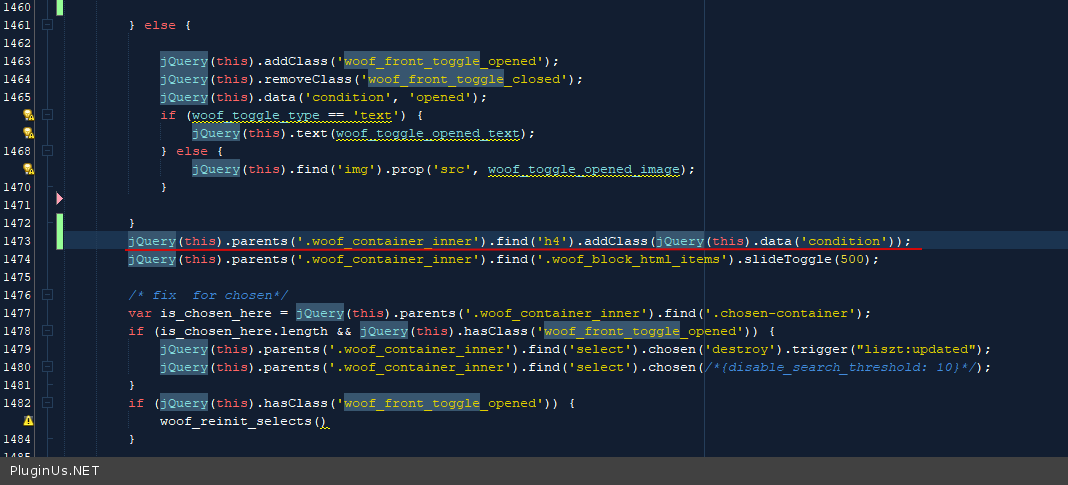This screenshot has width=1068, height=485.
Task: Toggle the fold marker at line 1480
Action: 47,367
